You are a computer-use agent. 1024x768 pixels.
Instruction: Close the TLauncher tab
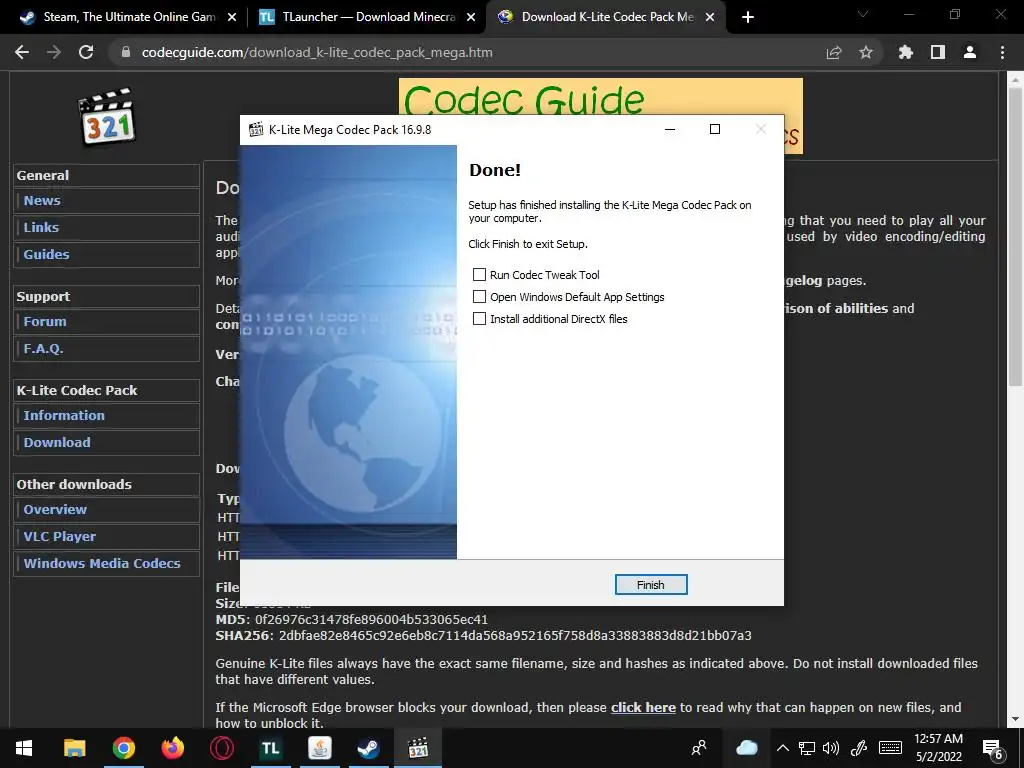(471, 17)
